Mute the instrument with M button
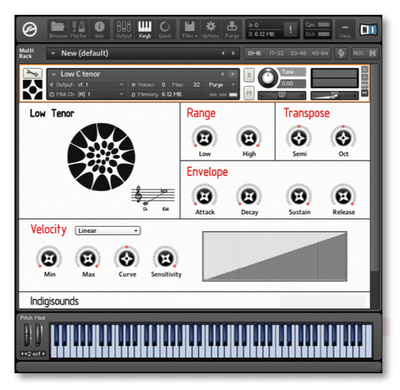Viewport: 400px width, 390px height. click(249, 92)
